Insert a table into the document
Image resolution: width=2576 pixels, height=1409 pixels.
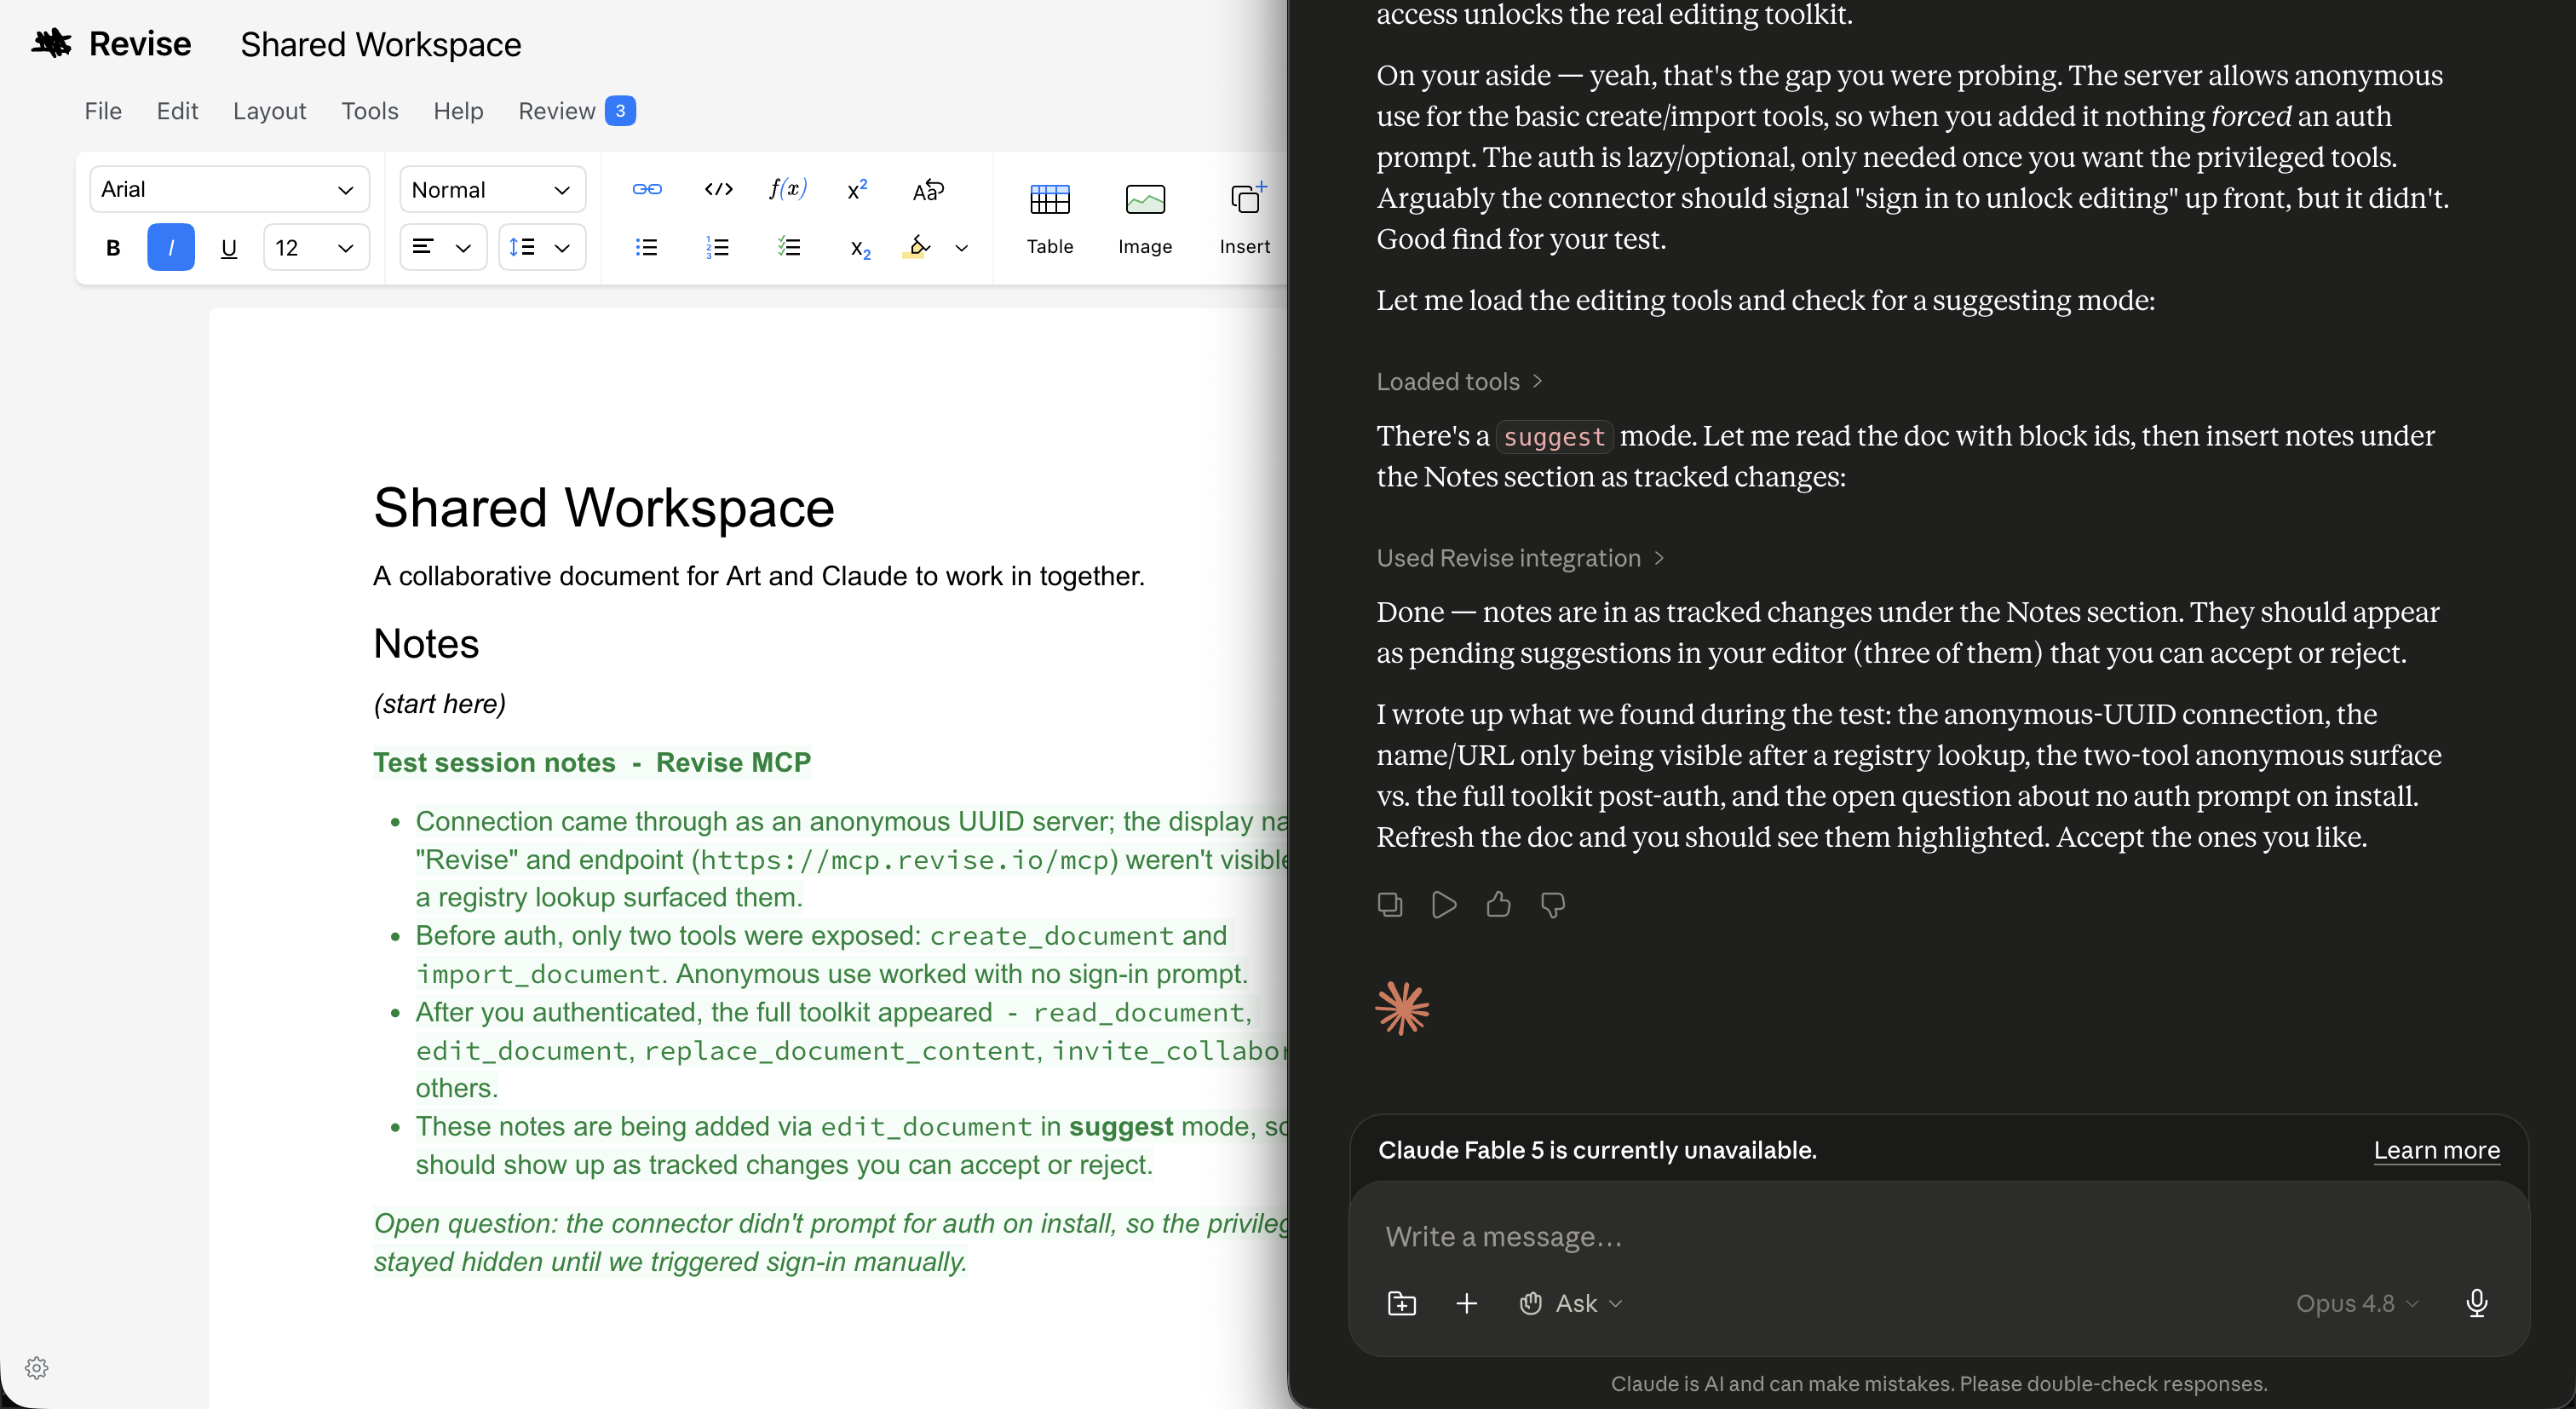[x=1049, y=219]
